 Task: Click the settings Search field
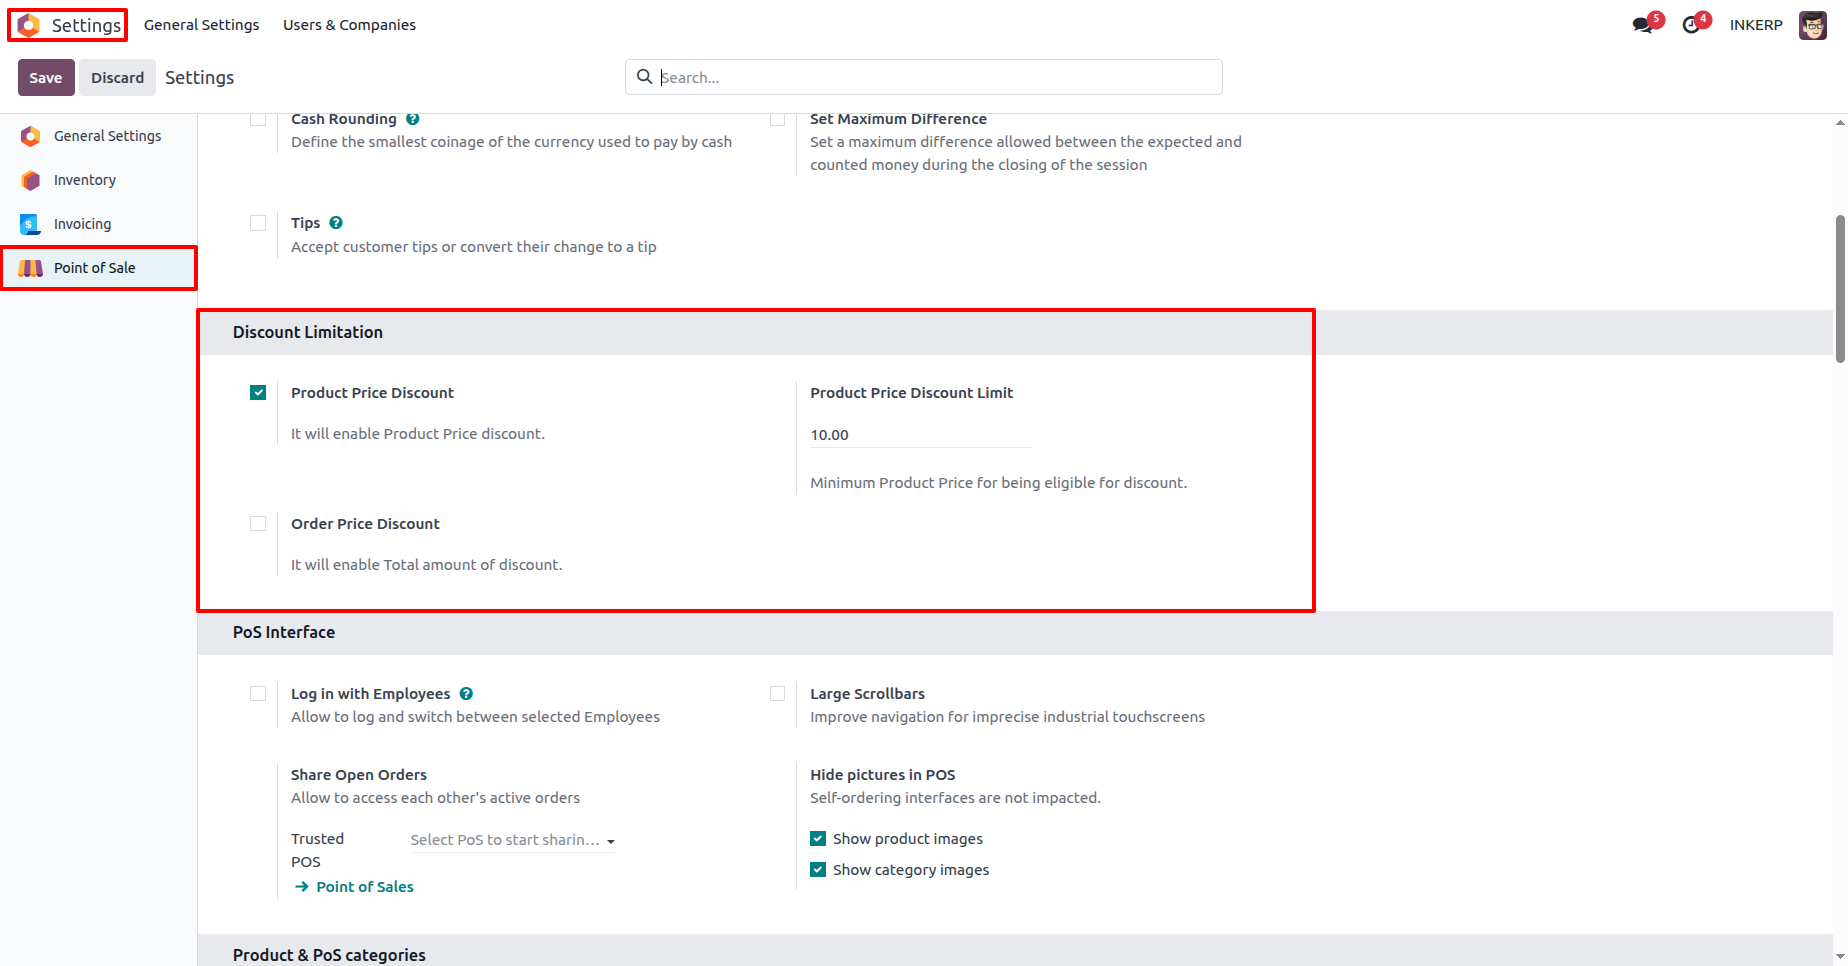pos(924,77)
